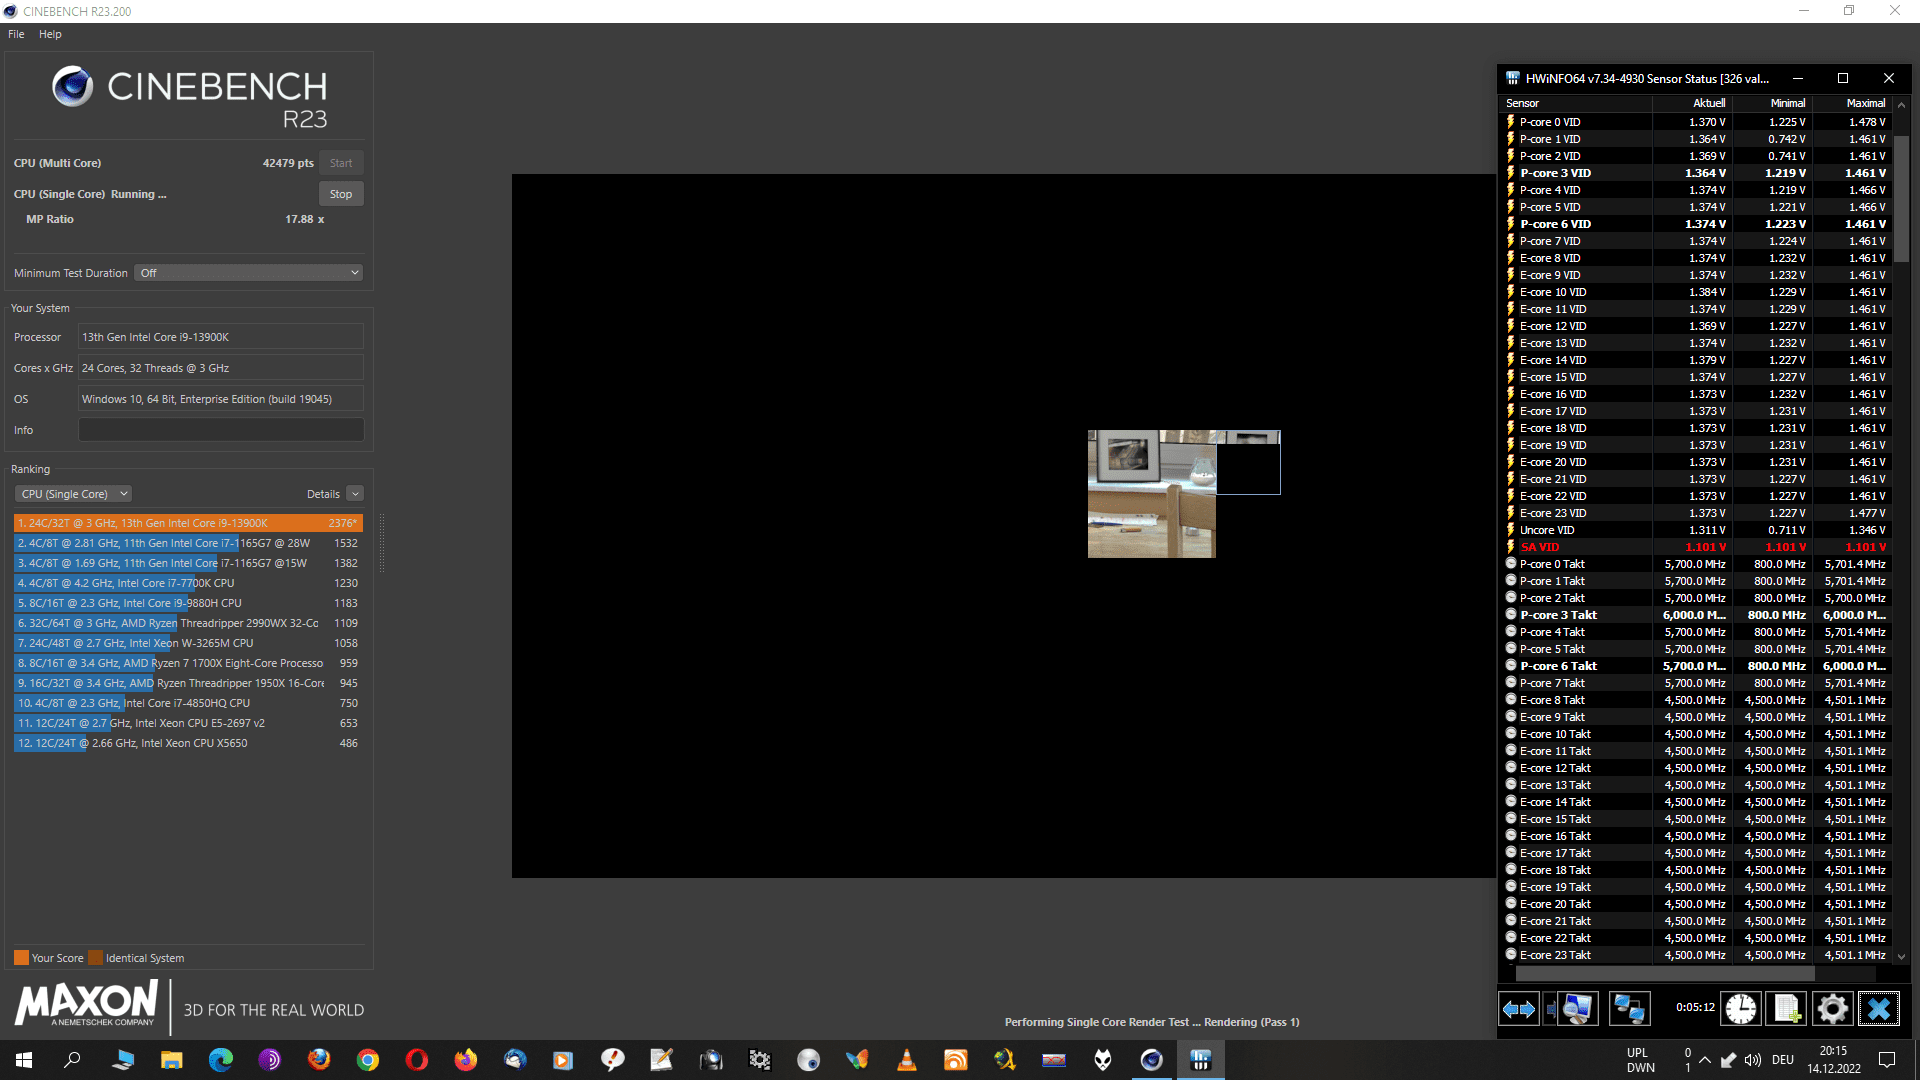Select ranking entry Xeon CPU X5650
This screenshot has width=1920, height=1080.
(x=188, y=743)
